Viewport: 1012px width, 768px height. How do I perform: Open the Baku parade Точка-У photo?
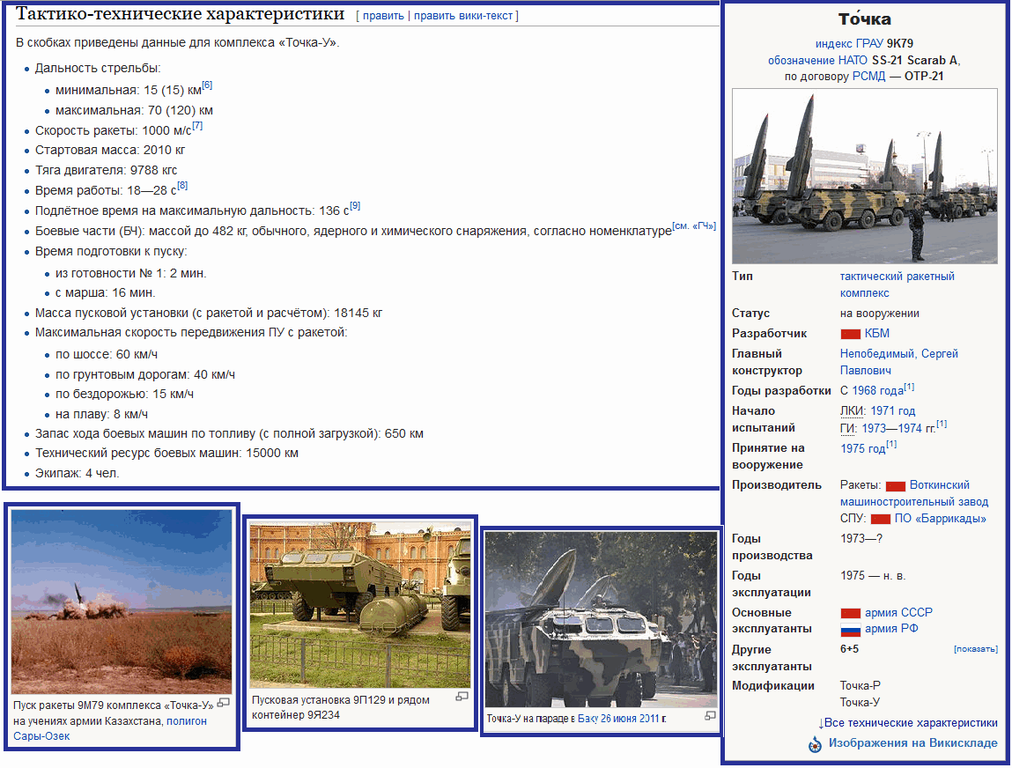point(601,620)
